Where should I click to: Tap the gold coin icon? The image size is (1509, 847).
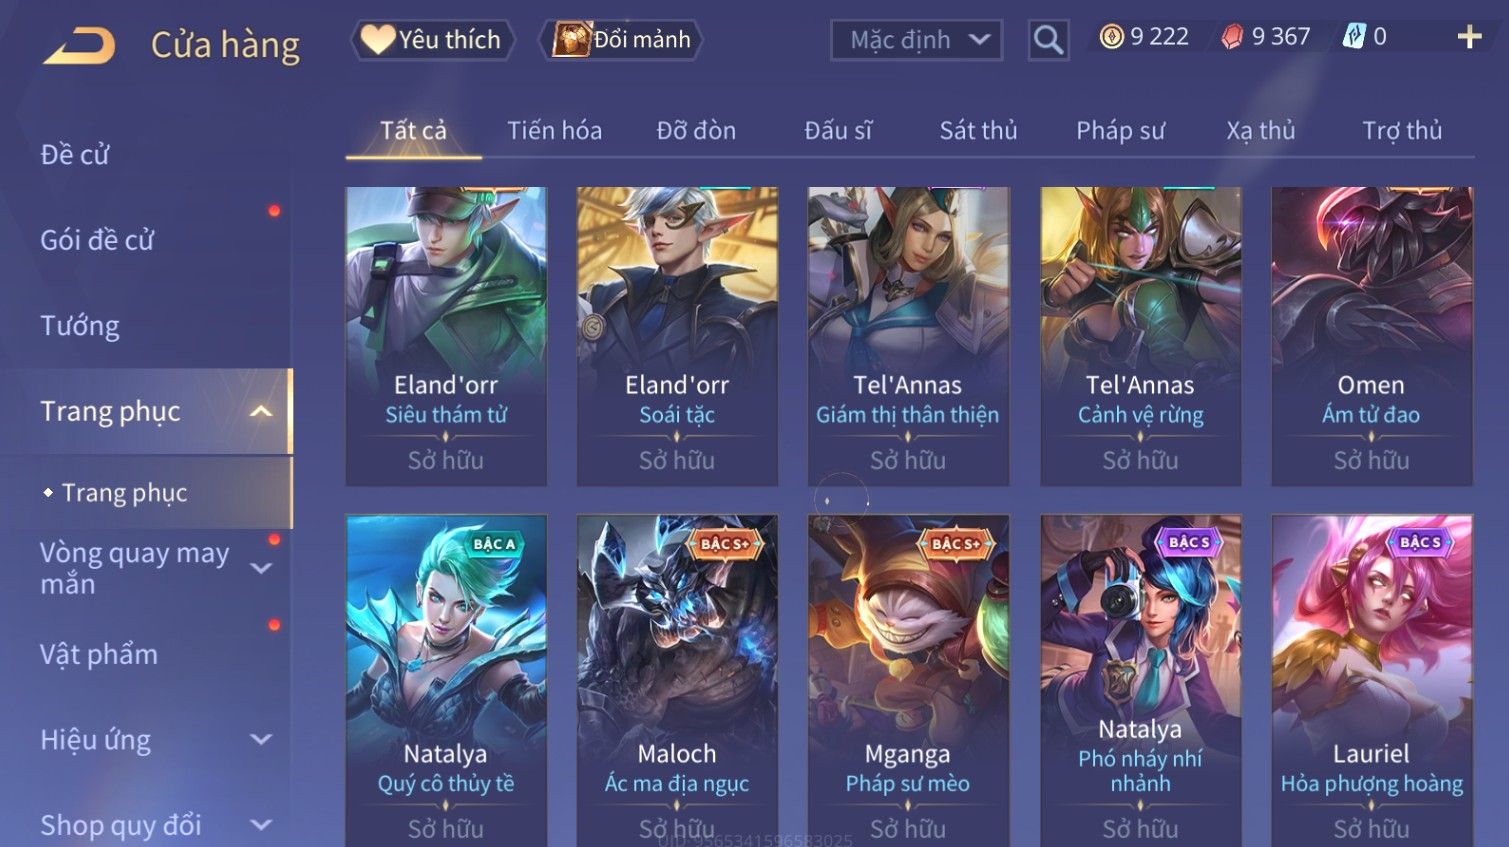pos(1111,37)
